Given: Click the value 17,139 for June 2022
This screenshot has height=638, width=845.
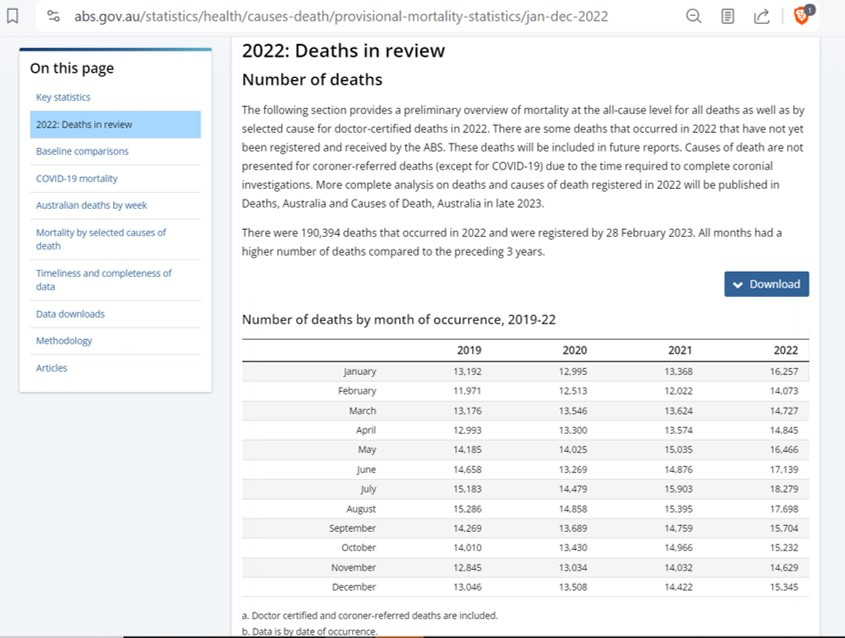Looking at the screenshot, I should pyautogui.click(x=784, y=469).
